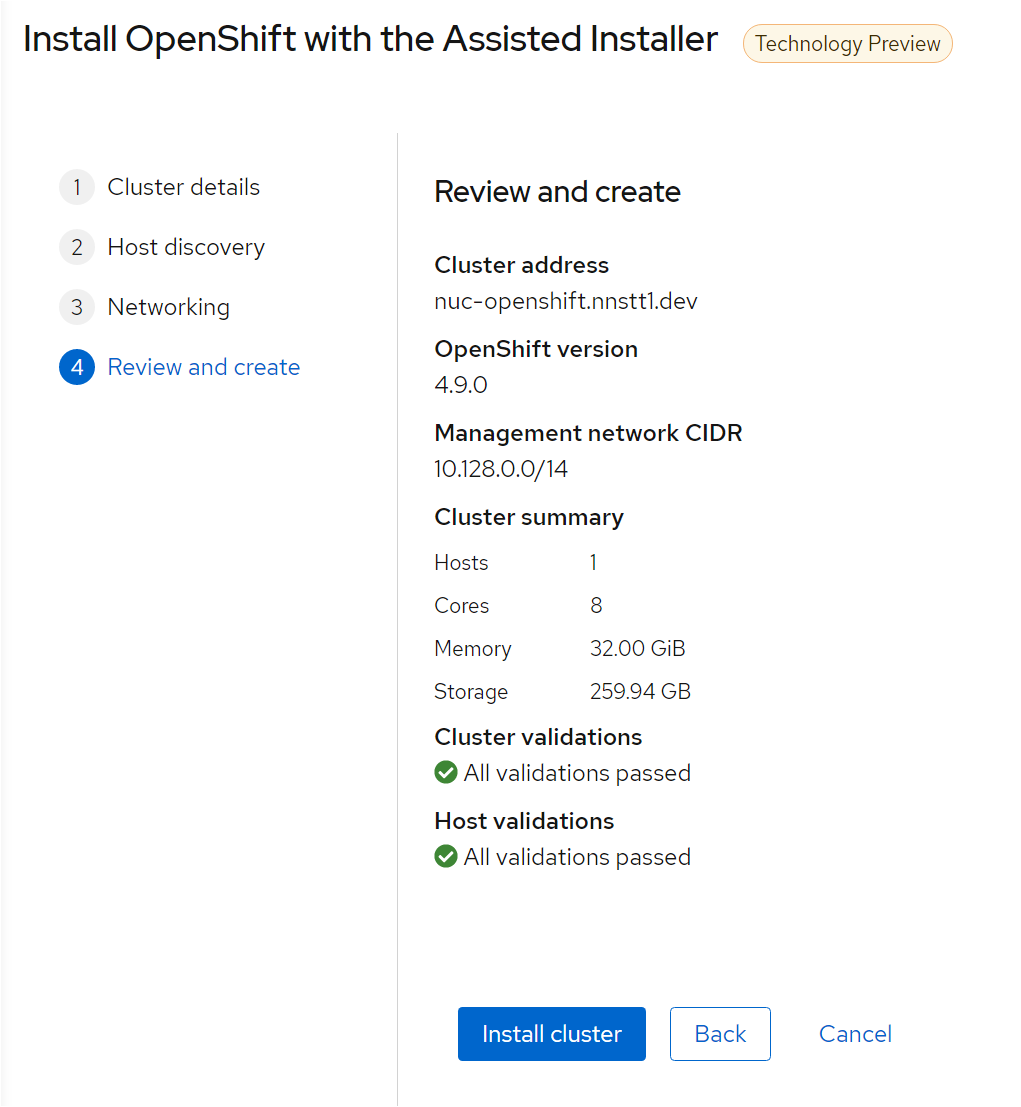The image size is (1021, 1107).
Task: Switch to the Networking step label
Action: (x=169, y=308)
